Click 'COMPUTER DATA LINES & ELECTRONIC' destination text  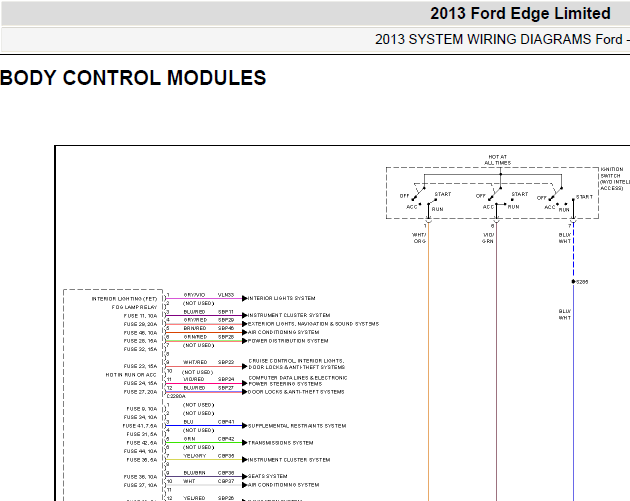[x=298, y=378]
